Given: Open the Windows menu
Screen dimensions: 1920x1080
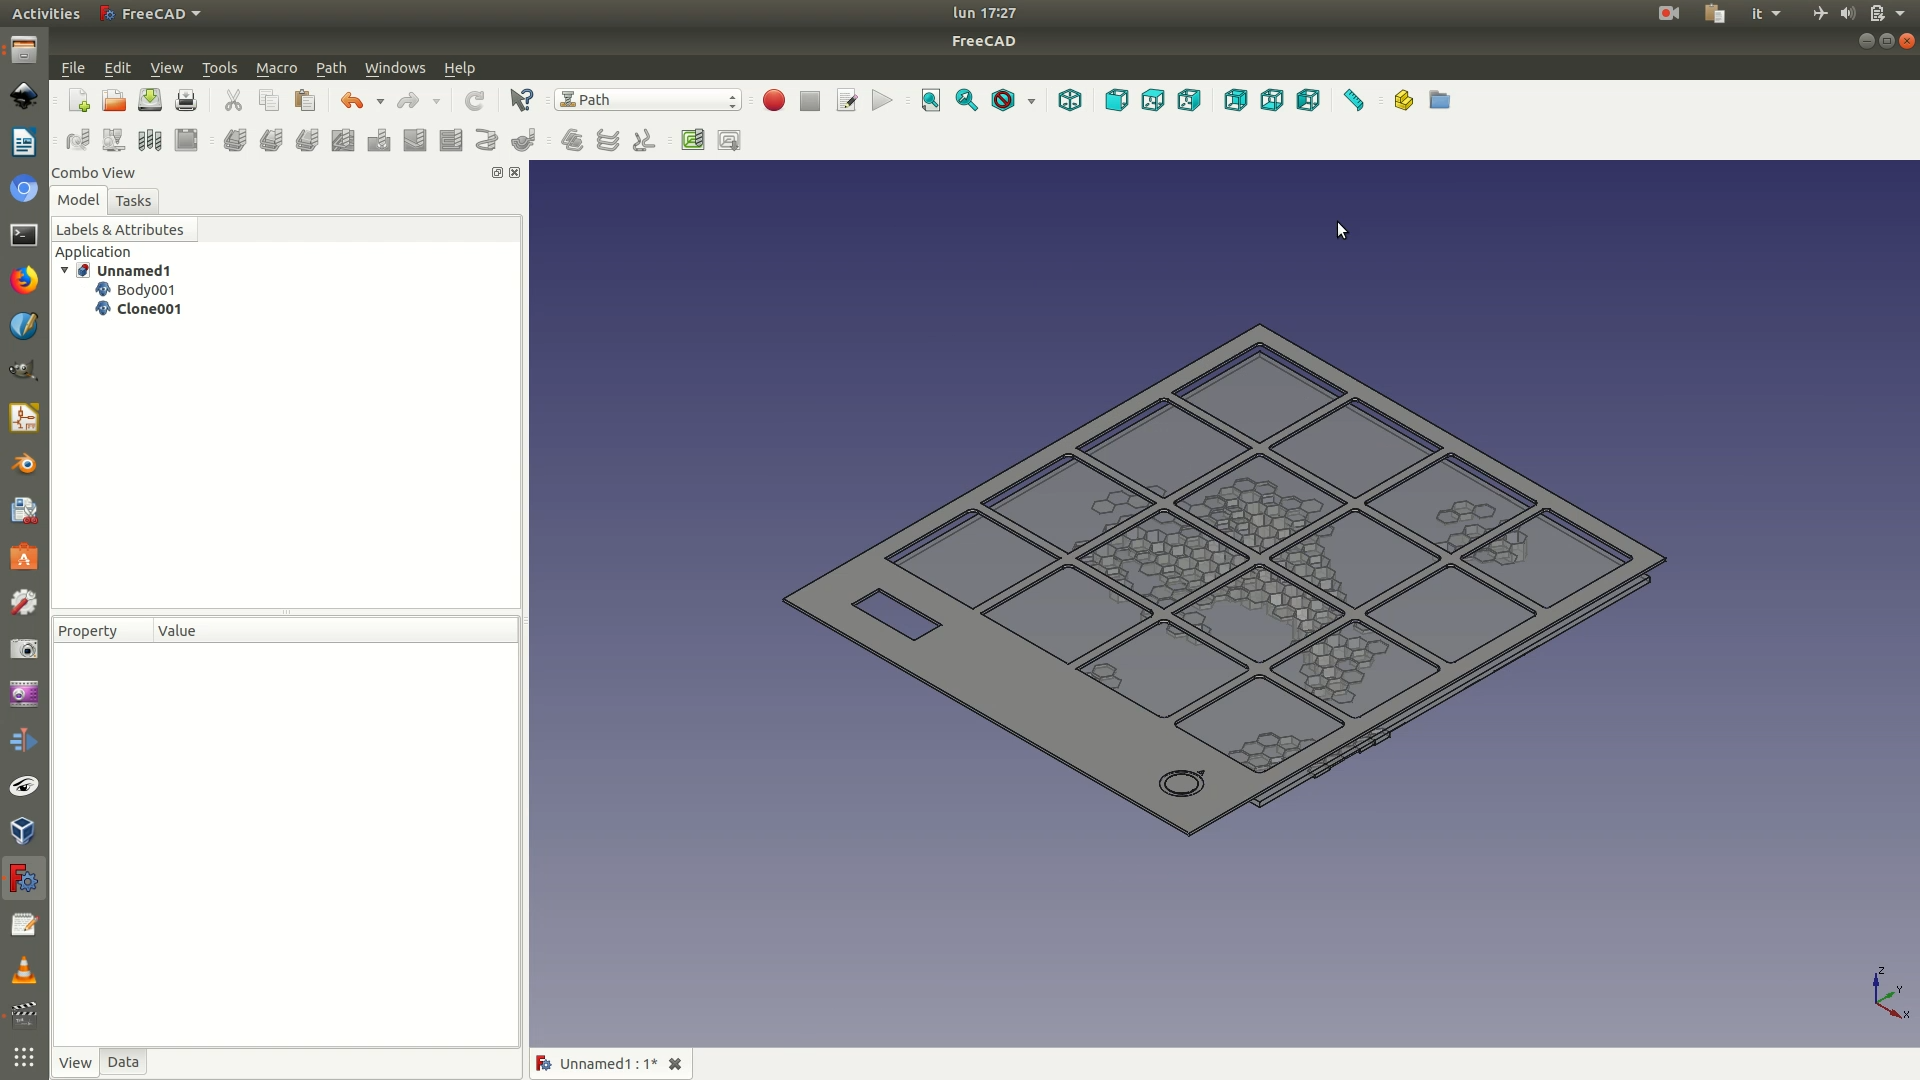Looking at the screenshot, I should point(395,68).
